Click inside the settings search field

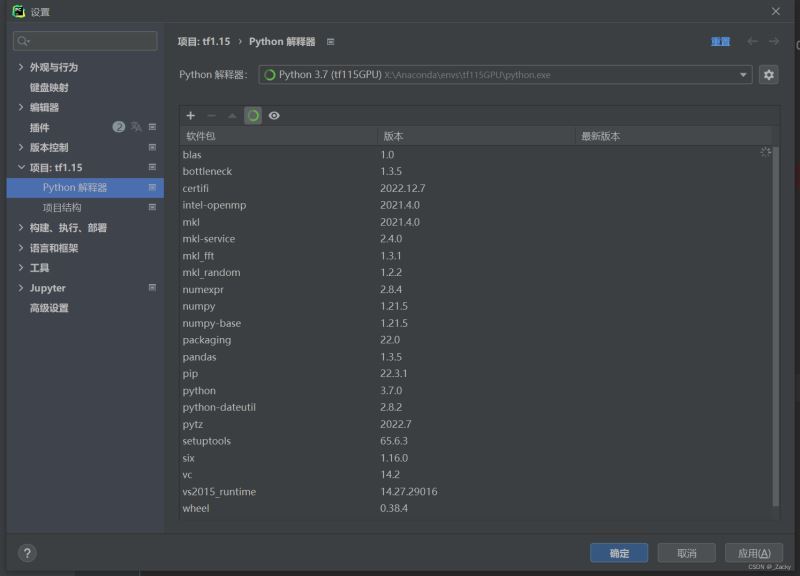tap(85, 41)
